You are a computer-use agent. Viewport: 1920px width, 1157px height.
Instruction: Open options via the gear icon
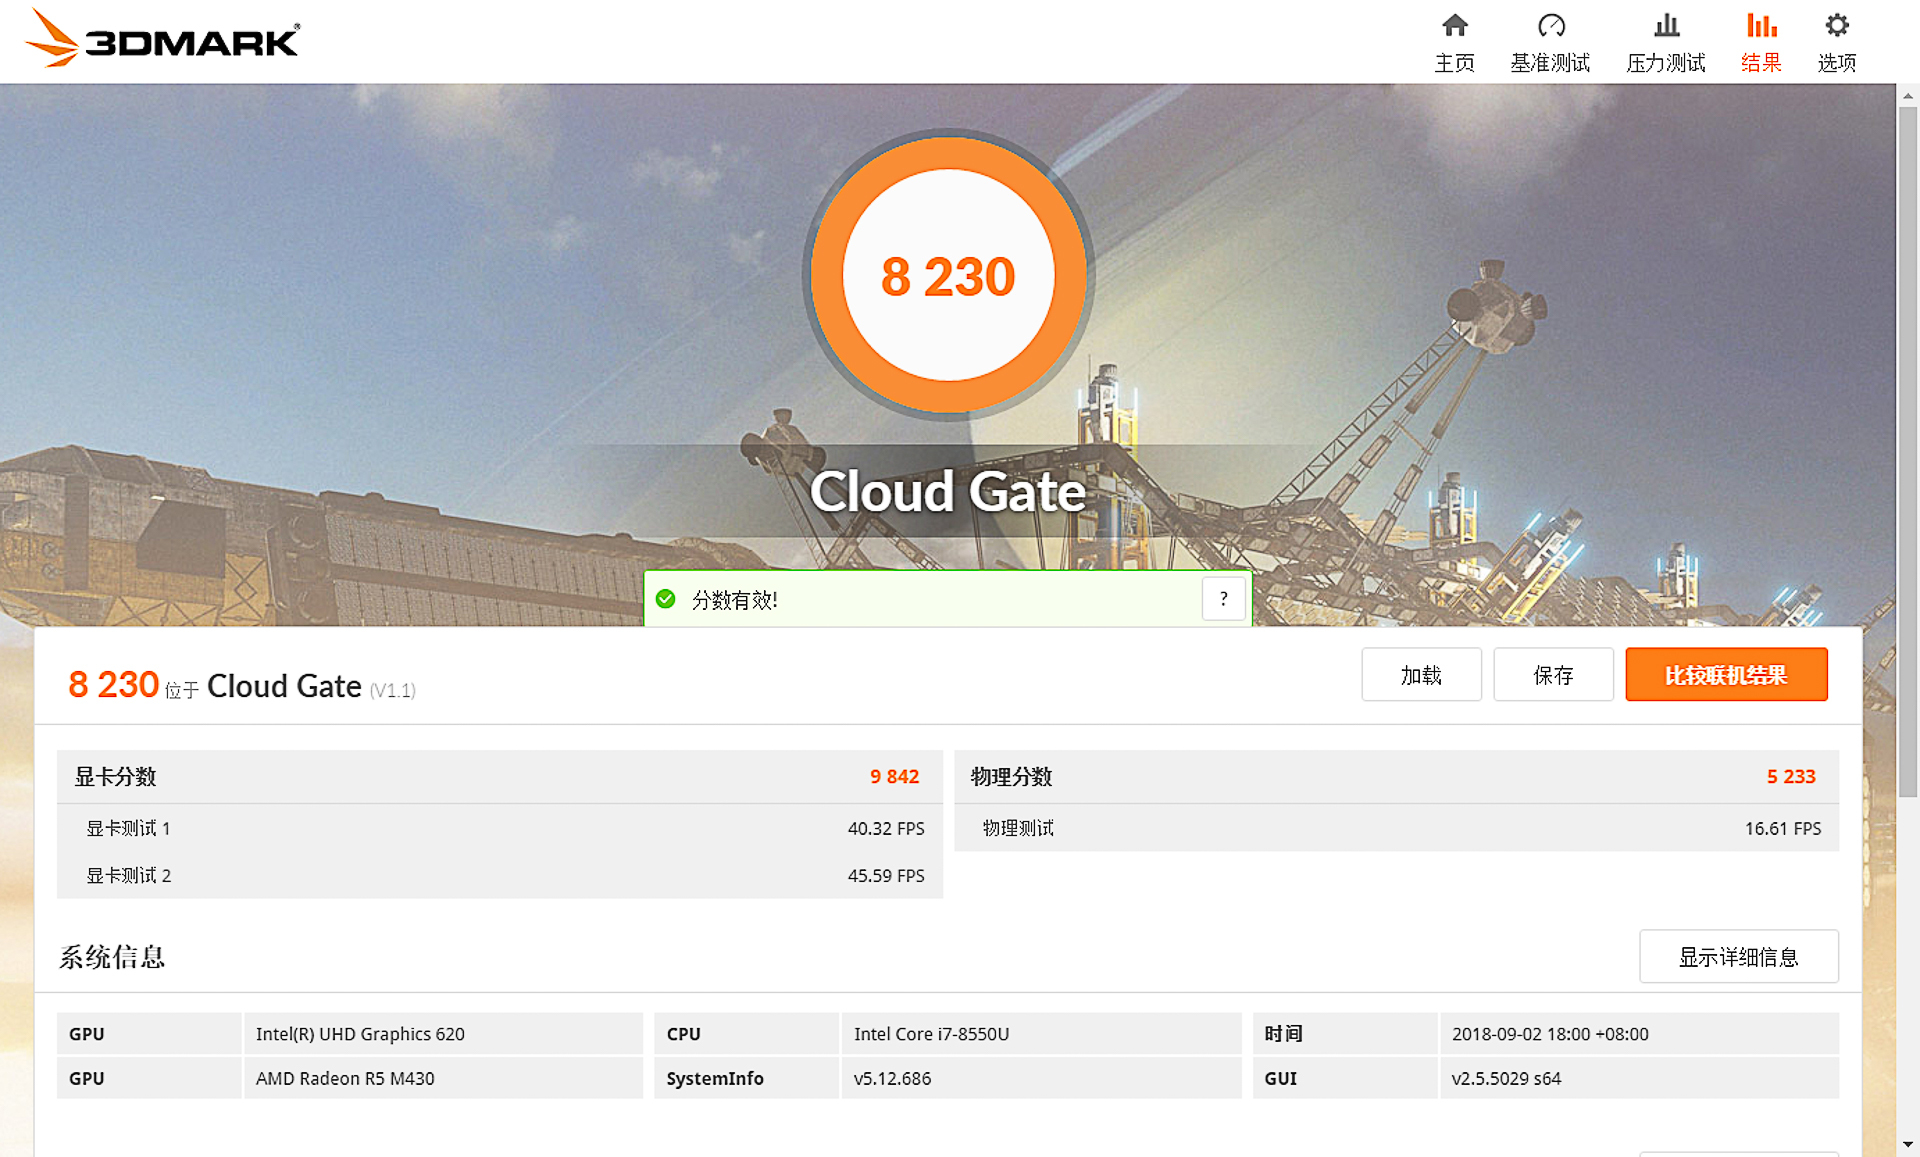1837,25
